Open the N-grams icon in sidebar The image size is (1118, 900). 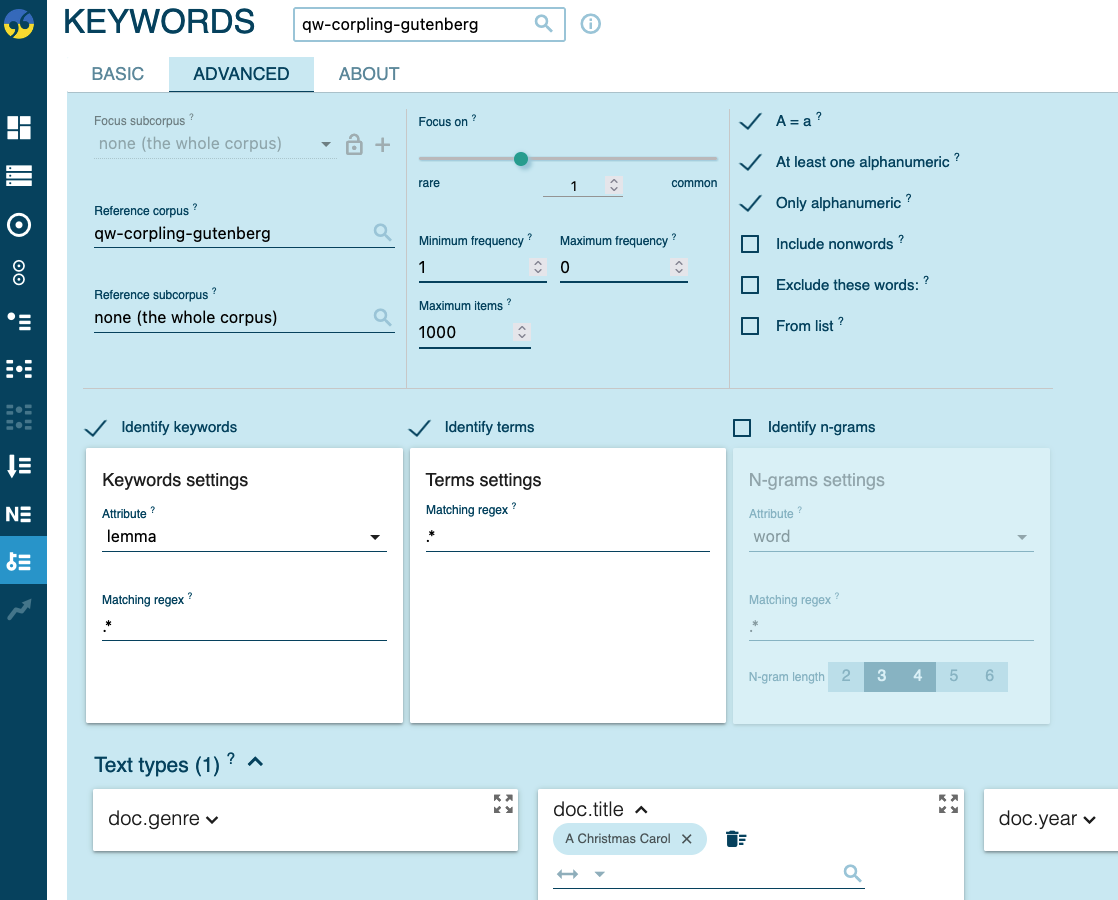tap(19, 514)
